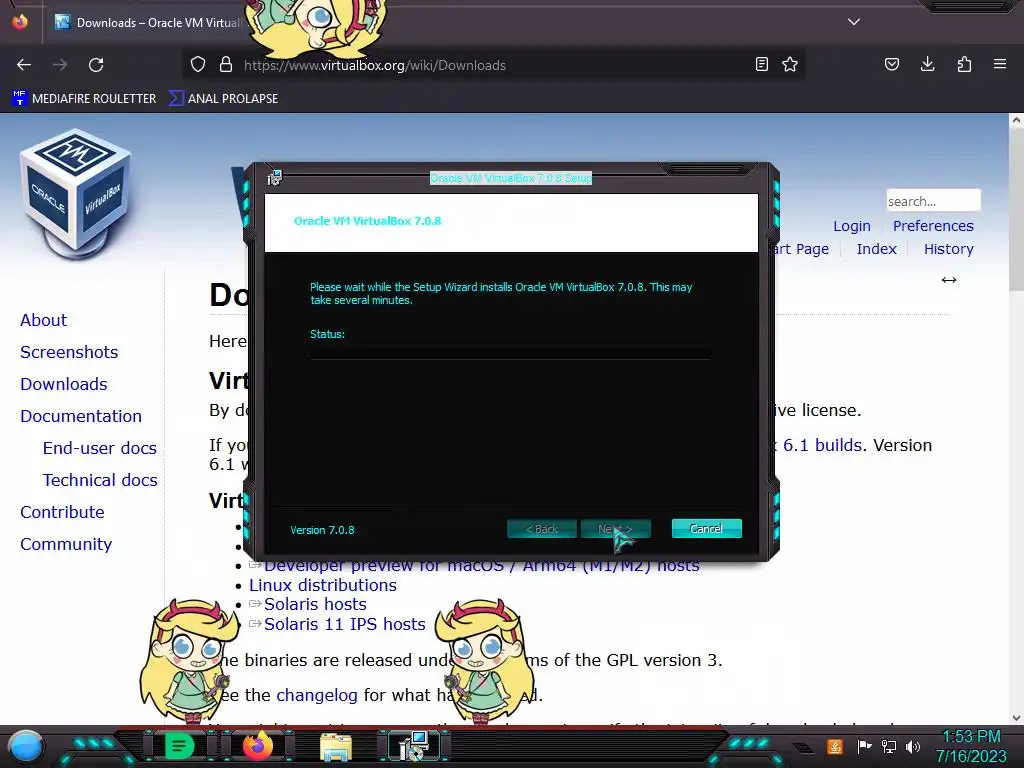
Task: Select the Downloads – Oracle VM tab
Action: pyautogui.click(x=147, y=22)
